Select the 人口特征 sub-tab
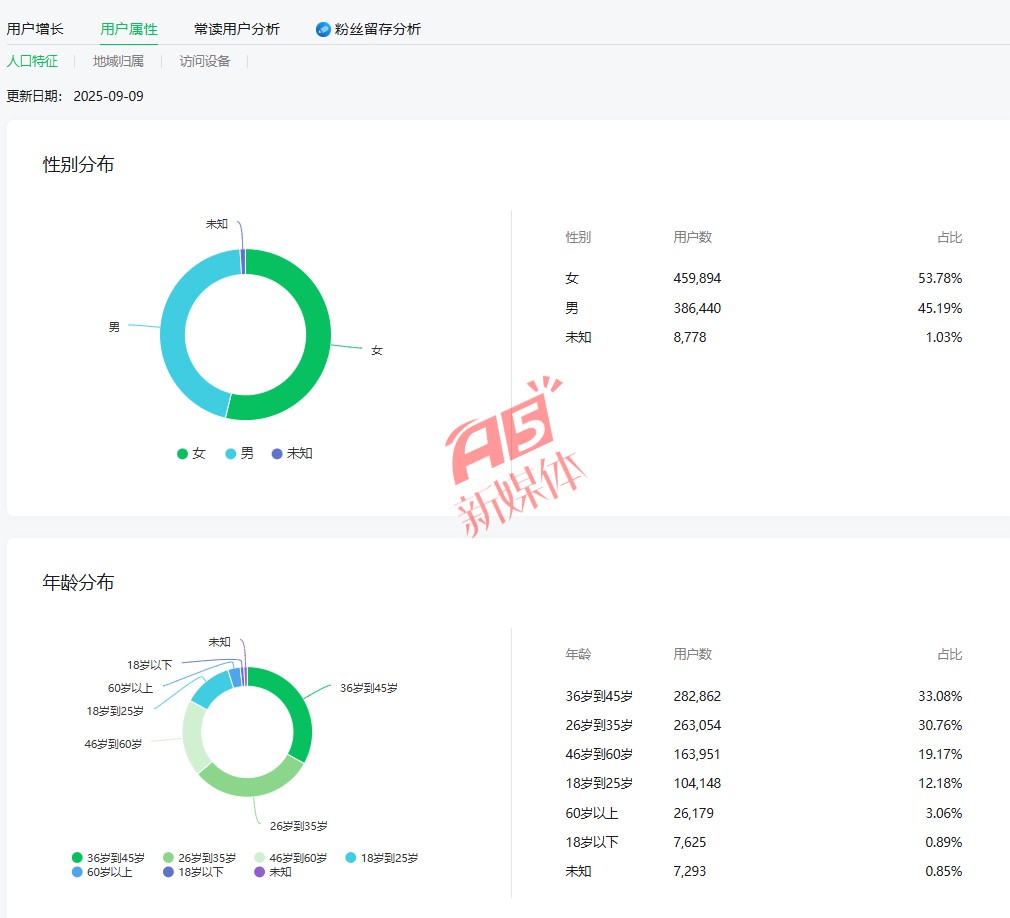Viewport: 1010px width, 918px height. pos(32,61)
